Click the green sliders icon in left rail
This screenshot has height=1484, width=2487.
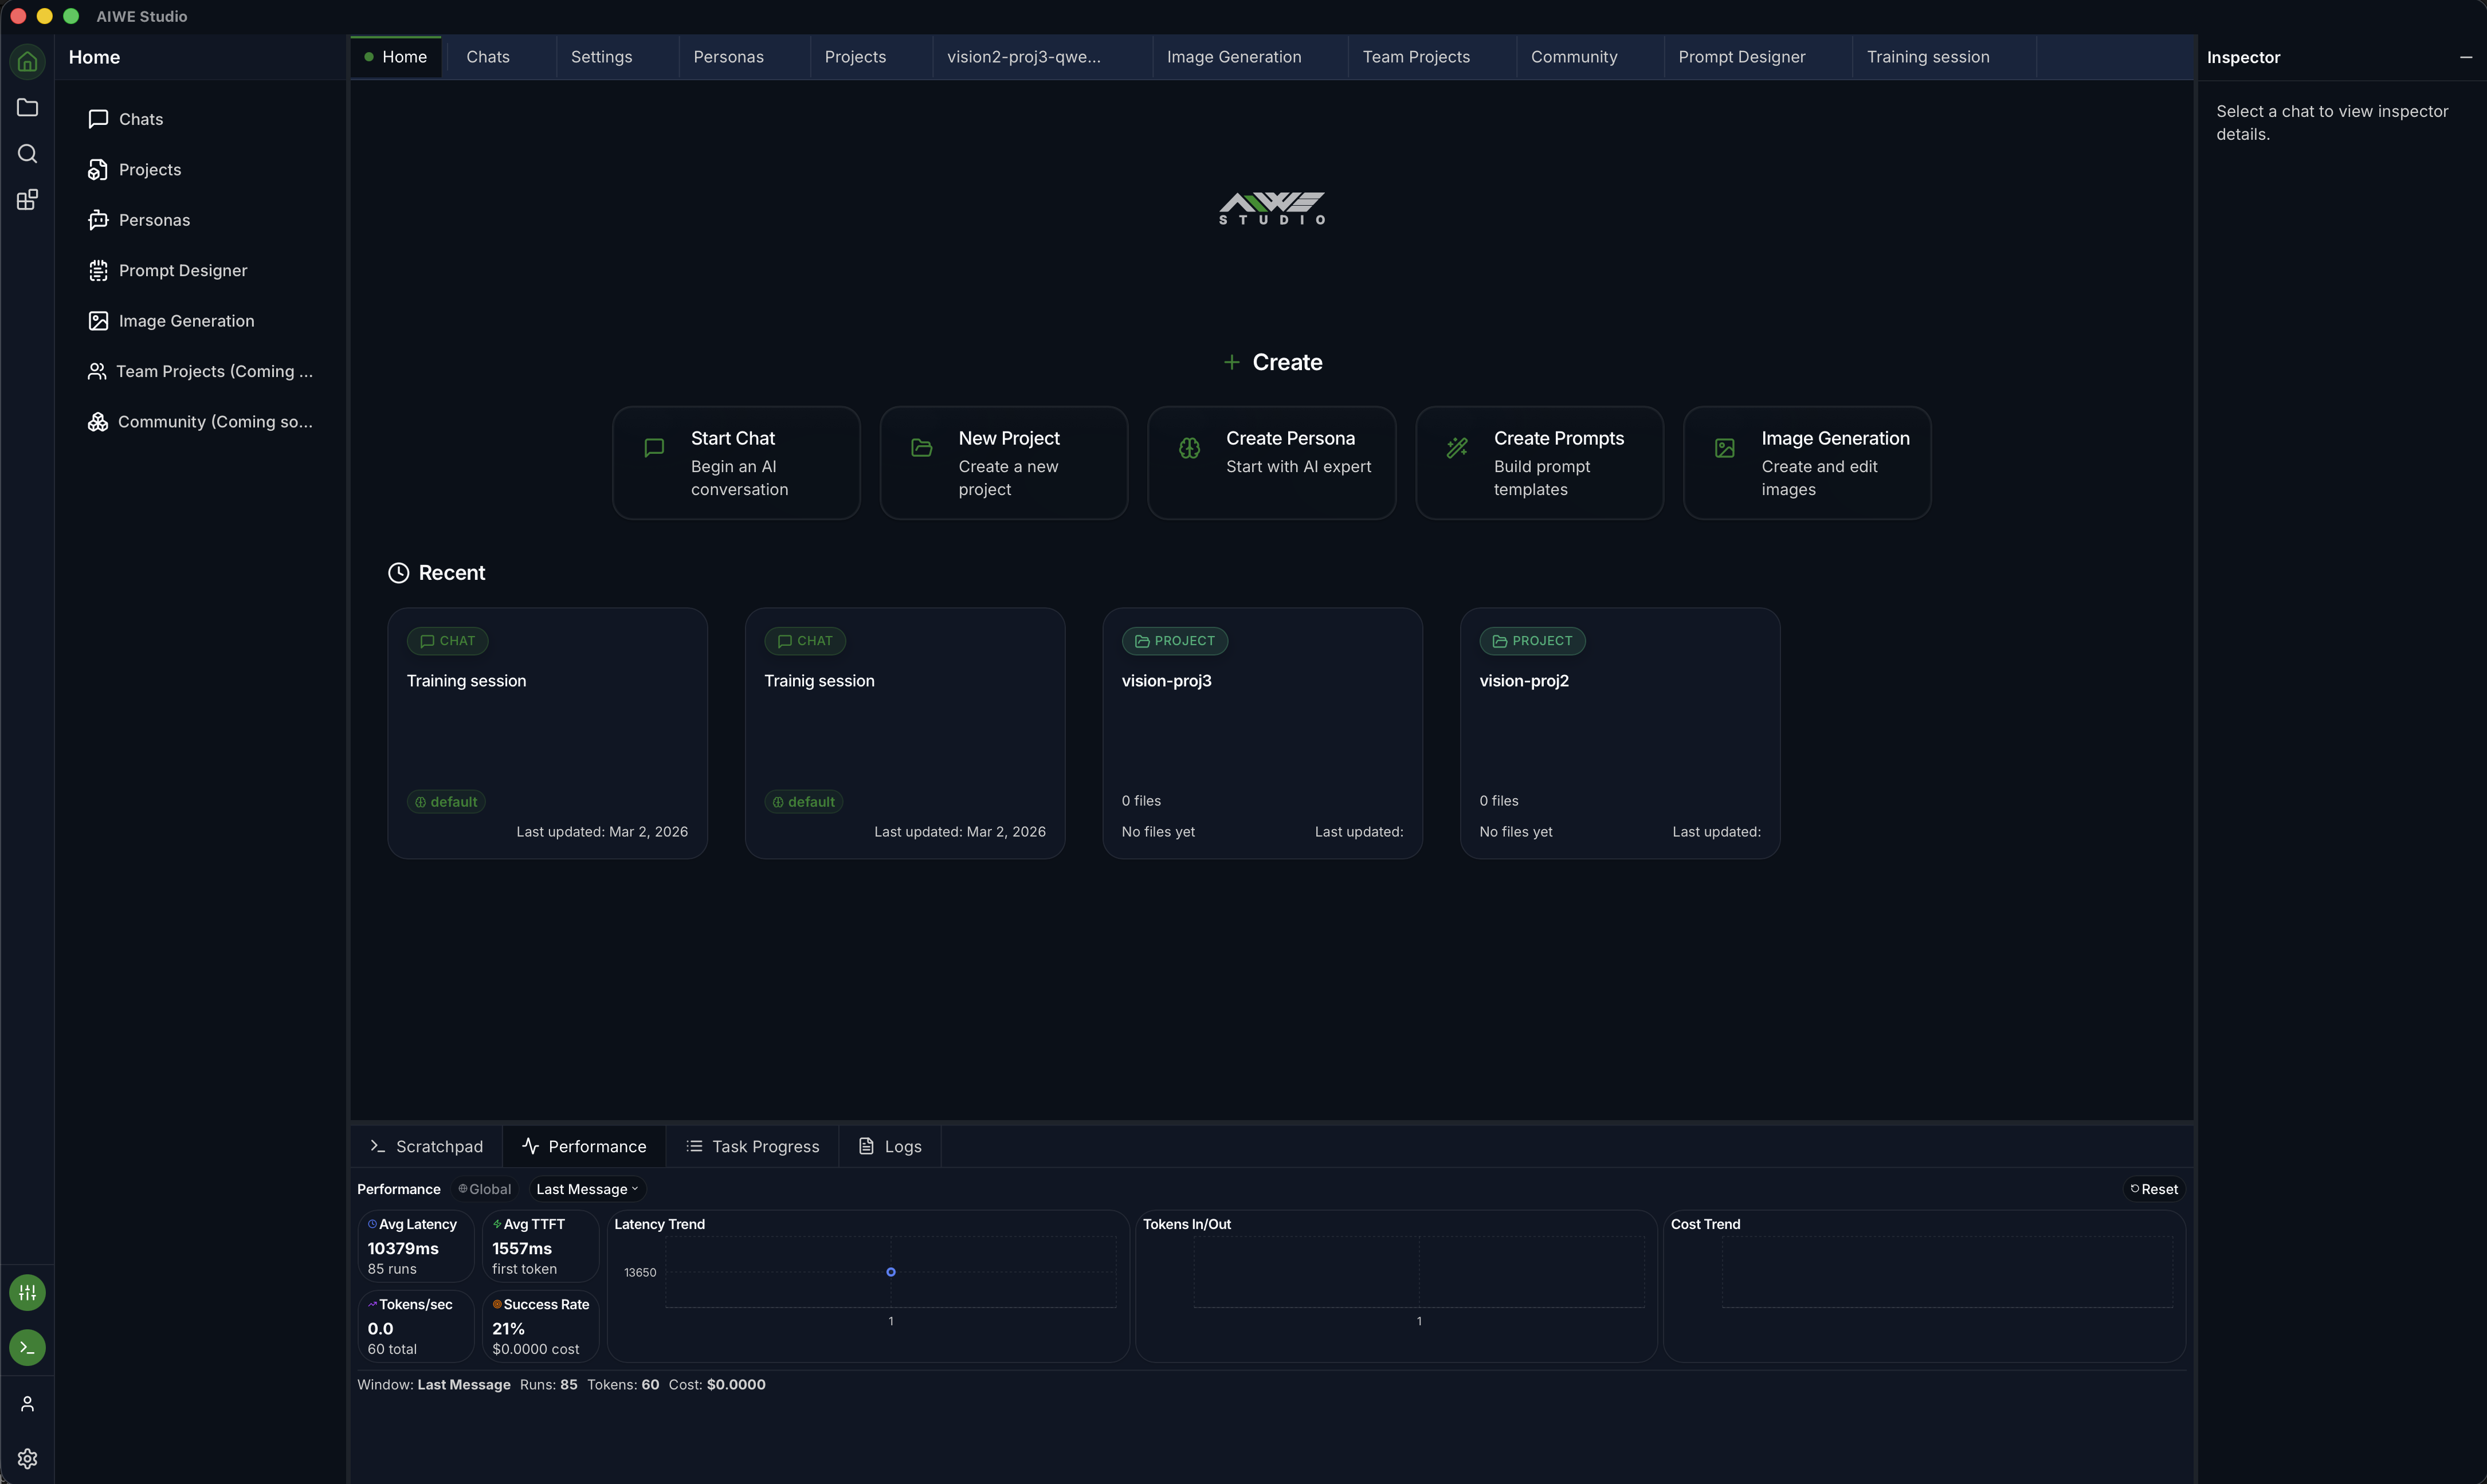27,1292
